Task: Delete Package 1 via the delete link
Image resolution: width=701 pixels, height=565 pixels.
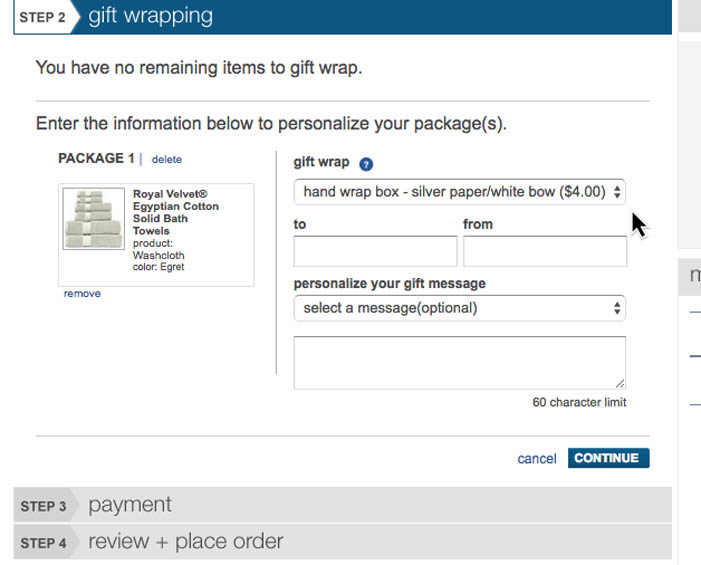Action: 167,159
